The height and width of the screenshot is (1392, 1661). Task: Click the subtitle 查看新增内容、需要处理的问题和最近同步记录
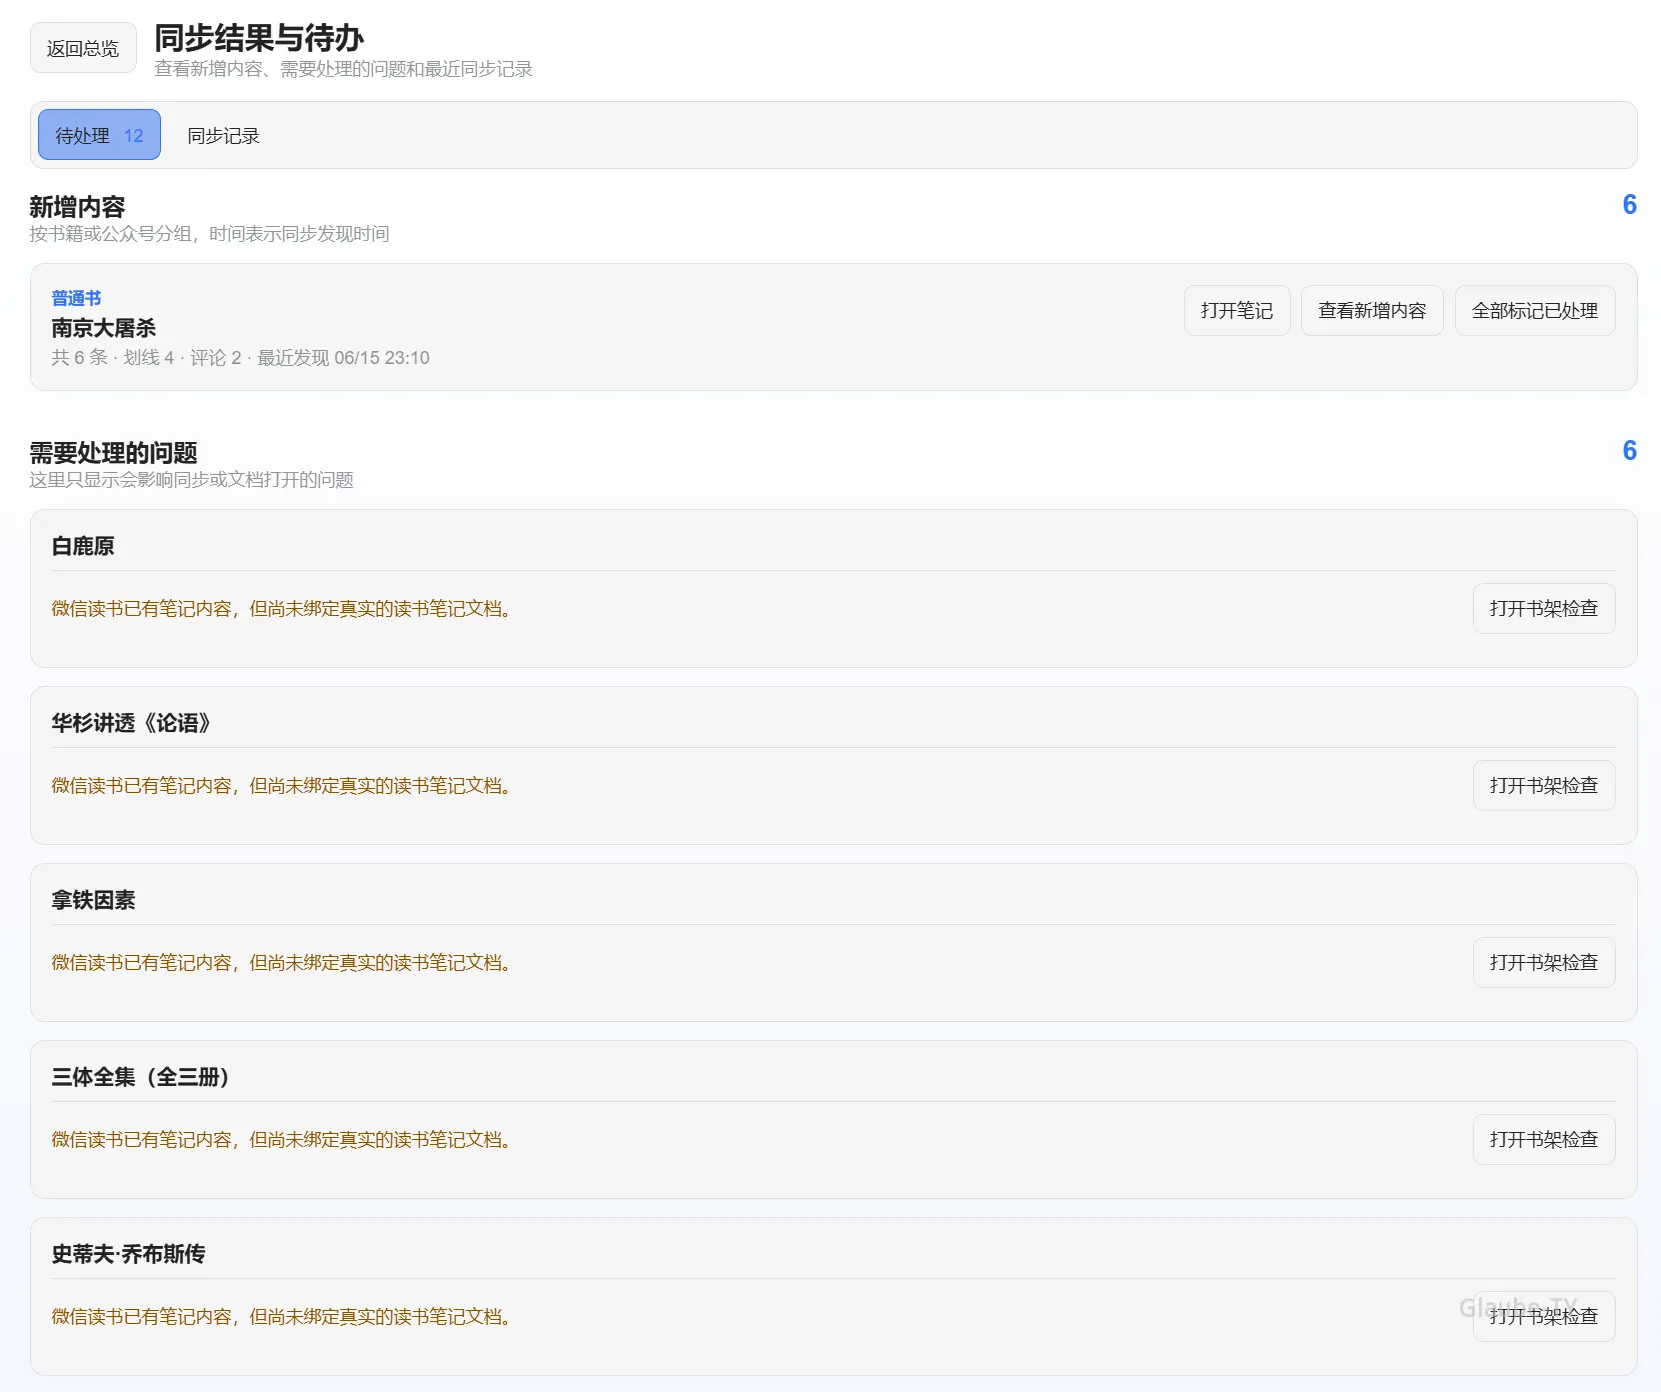coord(343,69)
